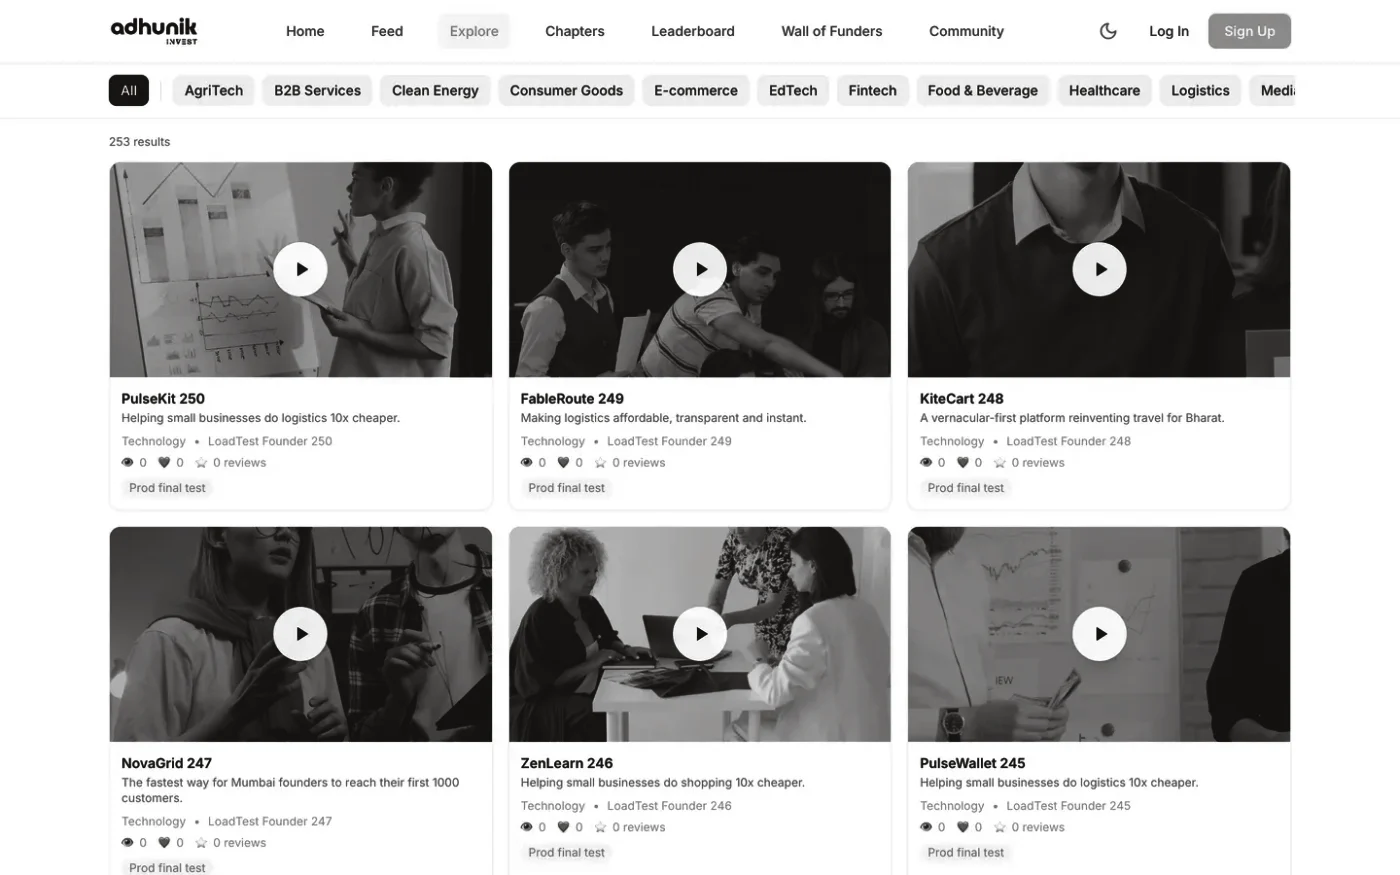Click the Log In link
The image size is (1400, 875).
pyautogui.click(x=1169, y=31)
